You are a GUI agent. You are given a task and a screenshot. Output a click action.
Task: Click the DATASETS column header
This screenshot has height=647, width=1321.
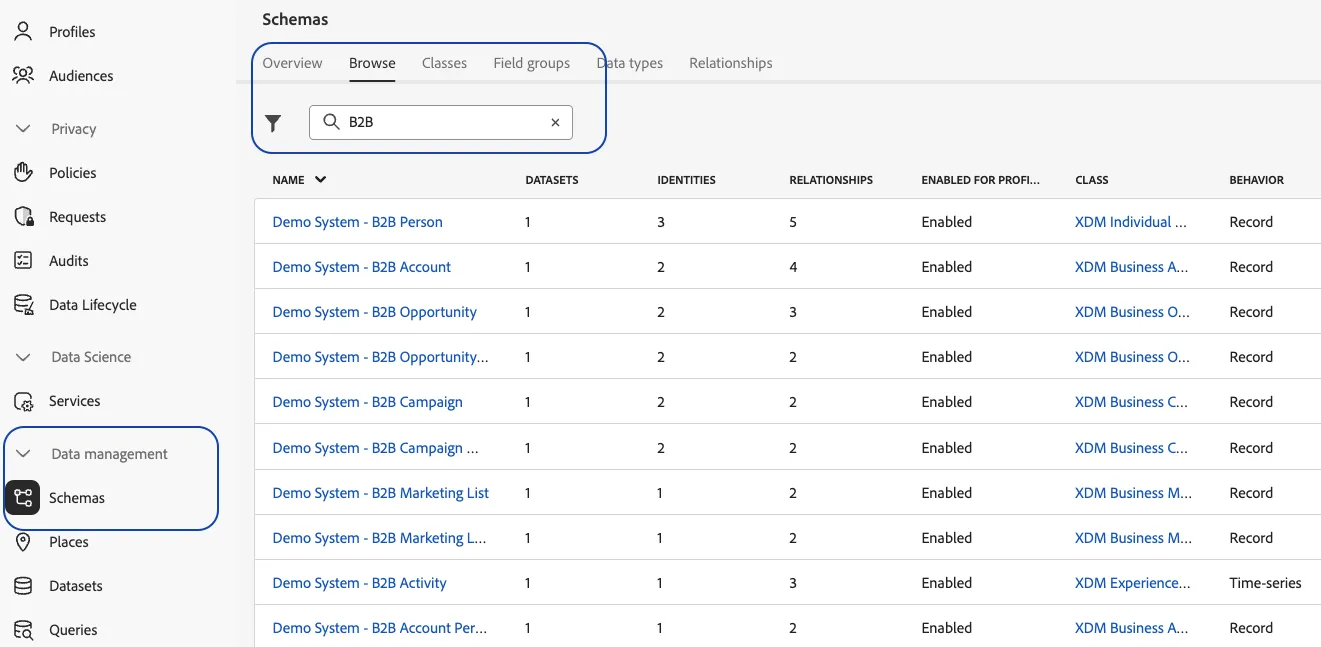552,180
